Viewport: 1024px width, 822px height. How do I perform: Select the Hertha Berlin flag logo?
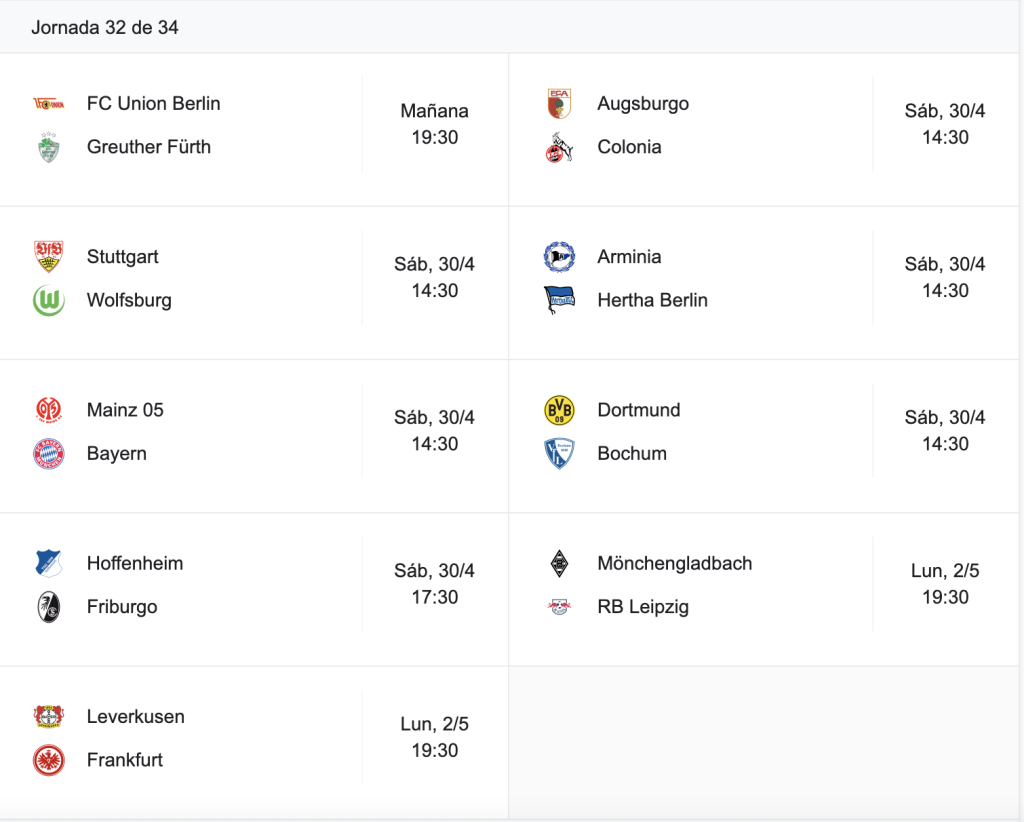(560, 300)
